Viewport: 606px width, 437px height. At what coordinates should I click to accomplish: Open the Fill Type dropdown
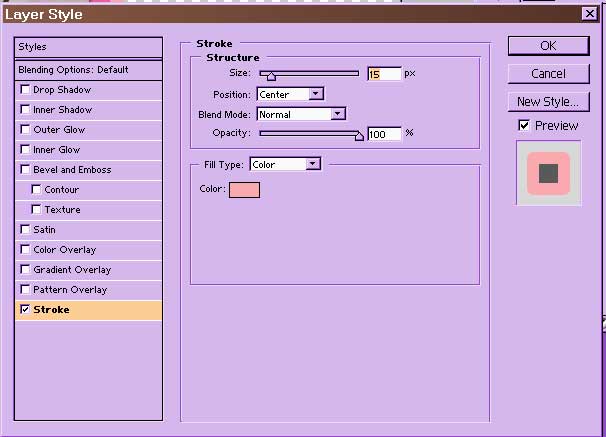pos(285,164)
